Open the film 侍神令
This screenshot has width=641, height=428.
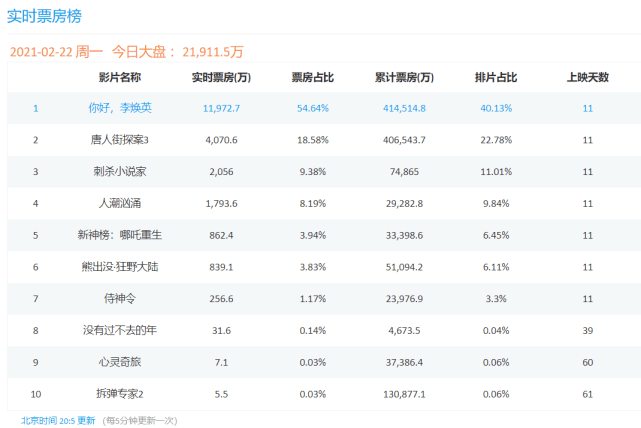(x=120, y=298)
